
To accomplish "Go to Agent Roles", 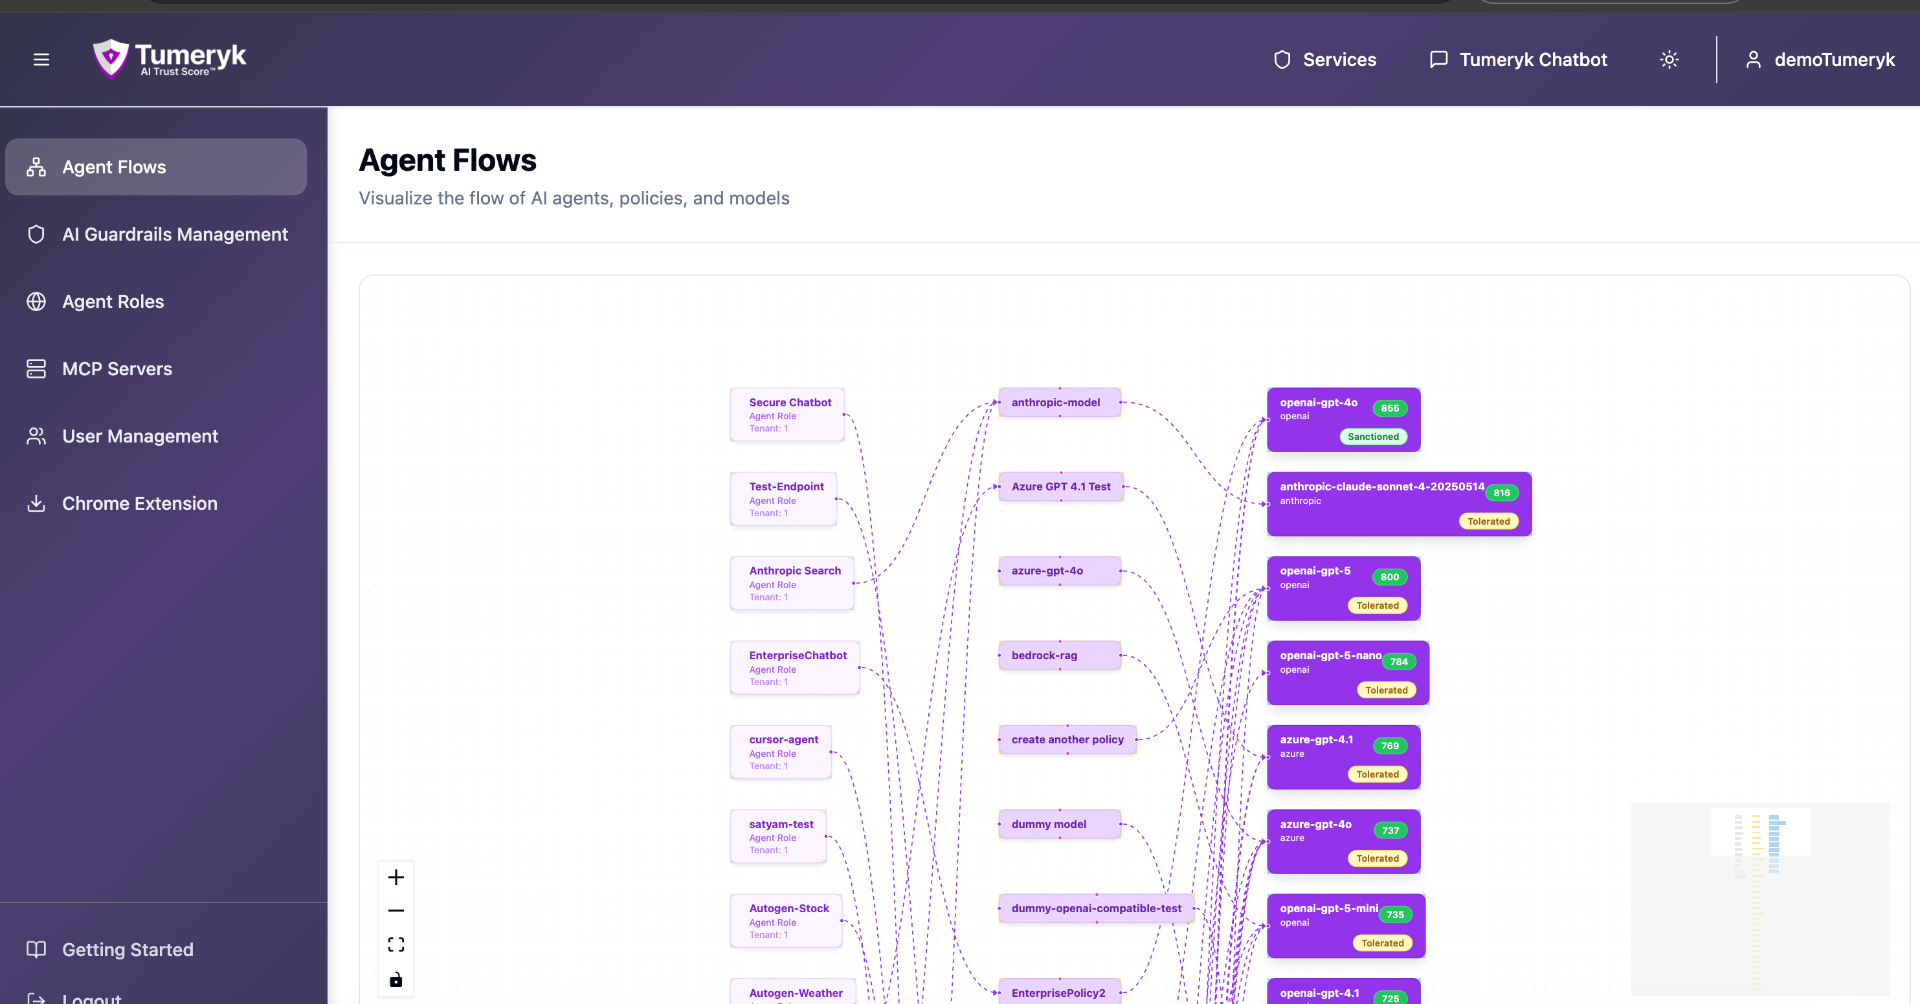I will click(x=156, y=301).
